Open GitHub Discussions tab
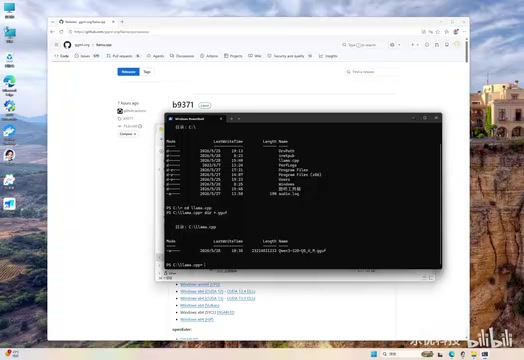The image size is (524, 360). point(182,56)
